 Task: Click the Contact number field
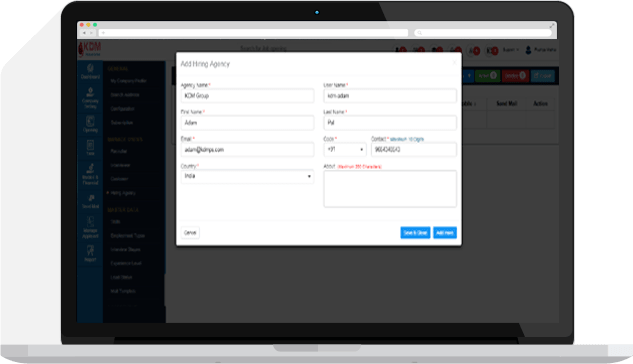point(414,150)
